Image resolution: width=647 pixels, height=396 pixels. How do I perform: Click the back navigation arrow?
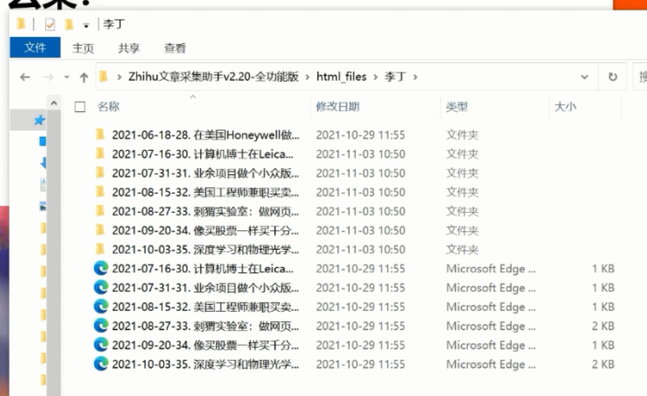25,77
